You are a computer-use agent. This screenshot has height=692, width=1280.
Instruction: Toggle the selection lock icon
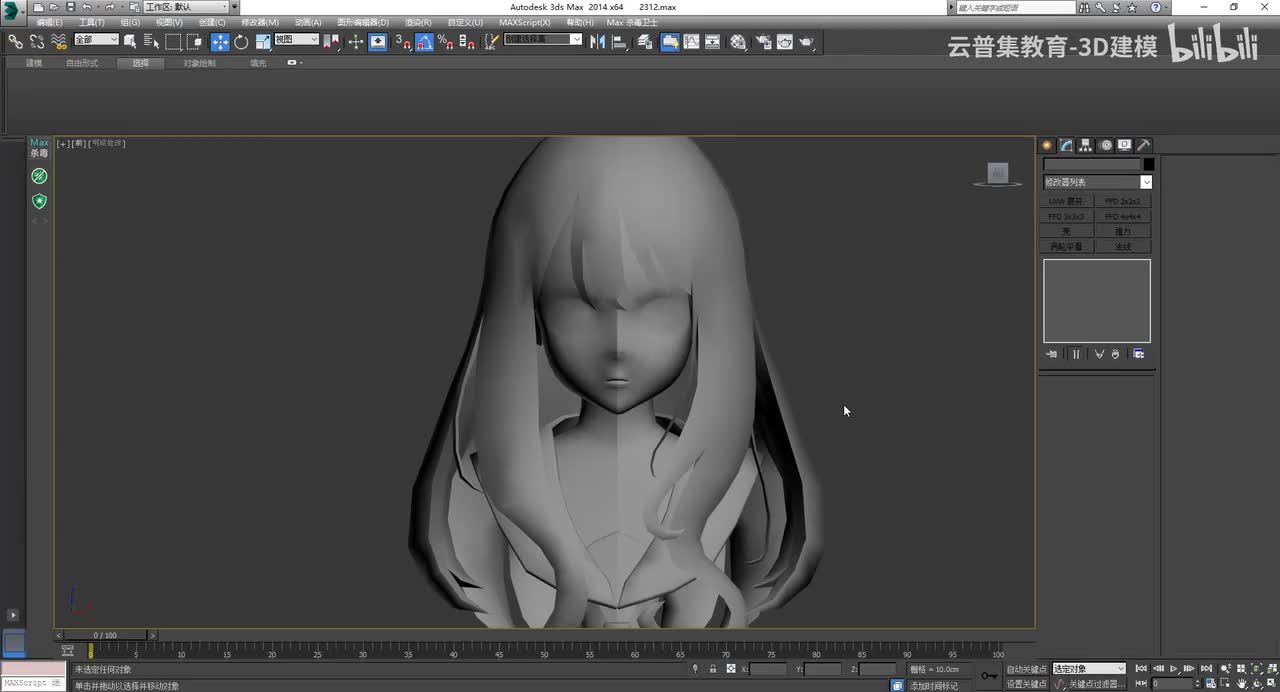(712, 669)
